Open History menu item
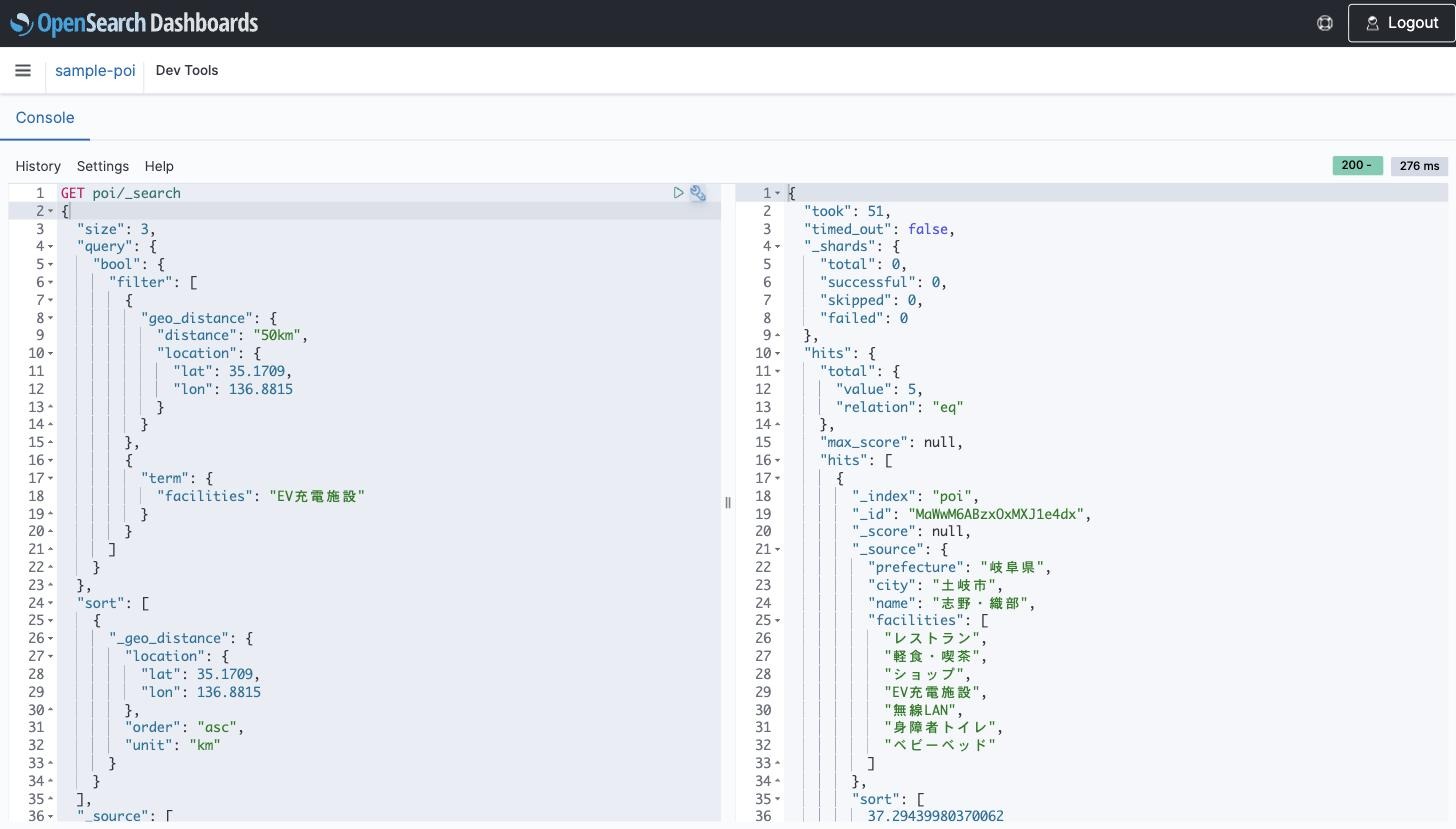Image resolution: width=1456 pixels, height=829 pixels. click(x=38, y=166)
